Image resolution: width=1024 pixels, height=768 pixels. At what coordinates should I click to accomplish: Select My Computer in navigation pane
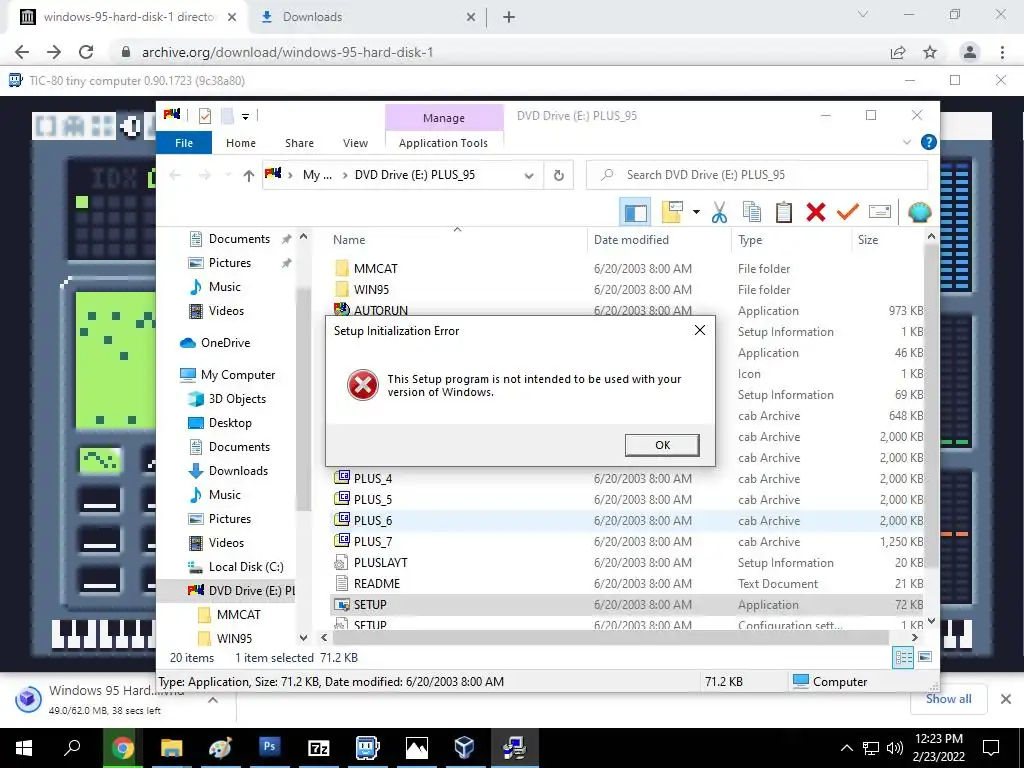tap(238, 375)
